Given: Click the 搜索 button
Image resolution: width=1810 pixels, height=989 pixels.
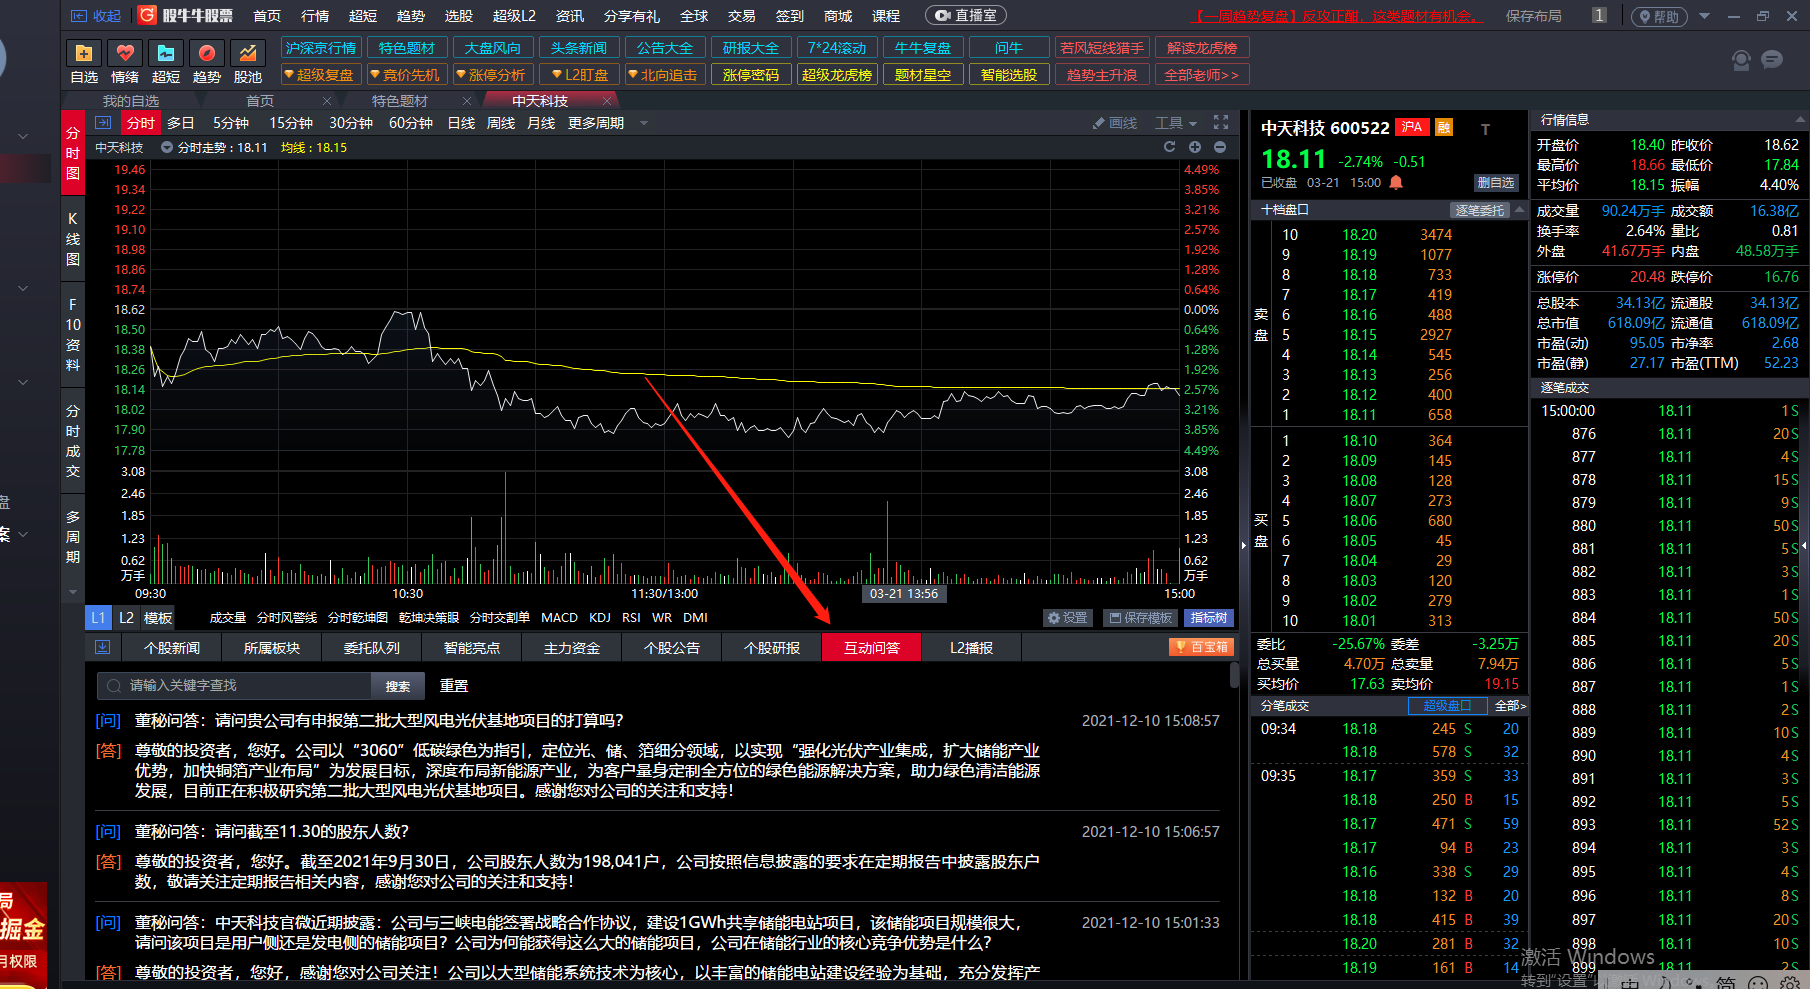Looking at the screenshot, I should [398, 686].
